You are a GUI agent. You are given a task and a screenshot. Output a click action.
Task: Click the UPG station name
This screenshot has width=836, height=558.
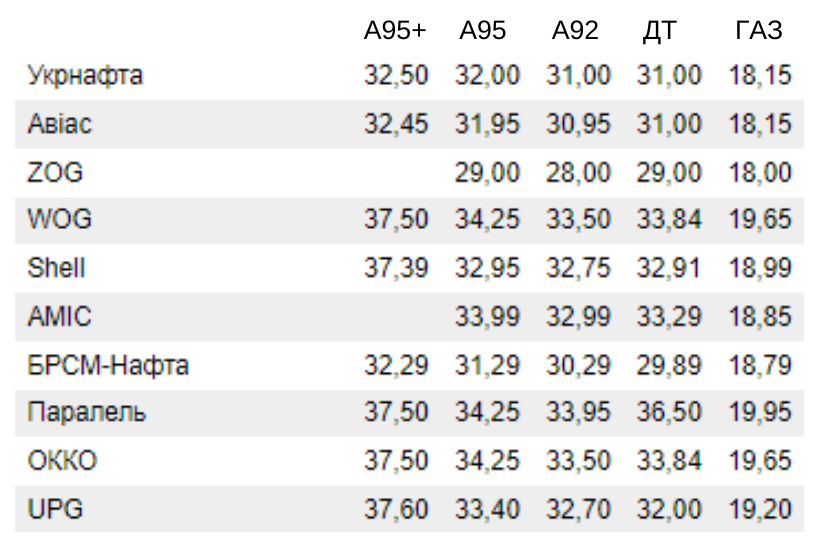55,508
